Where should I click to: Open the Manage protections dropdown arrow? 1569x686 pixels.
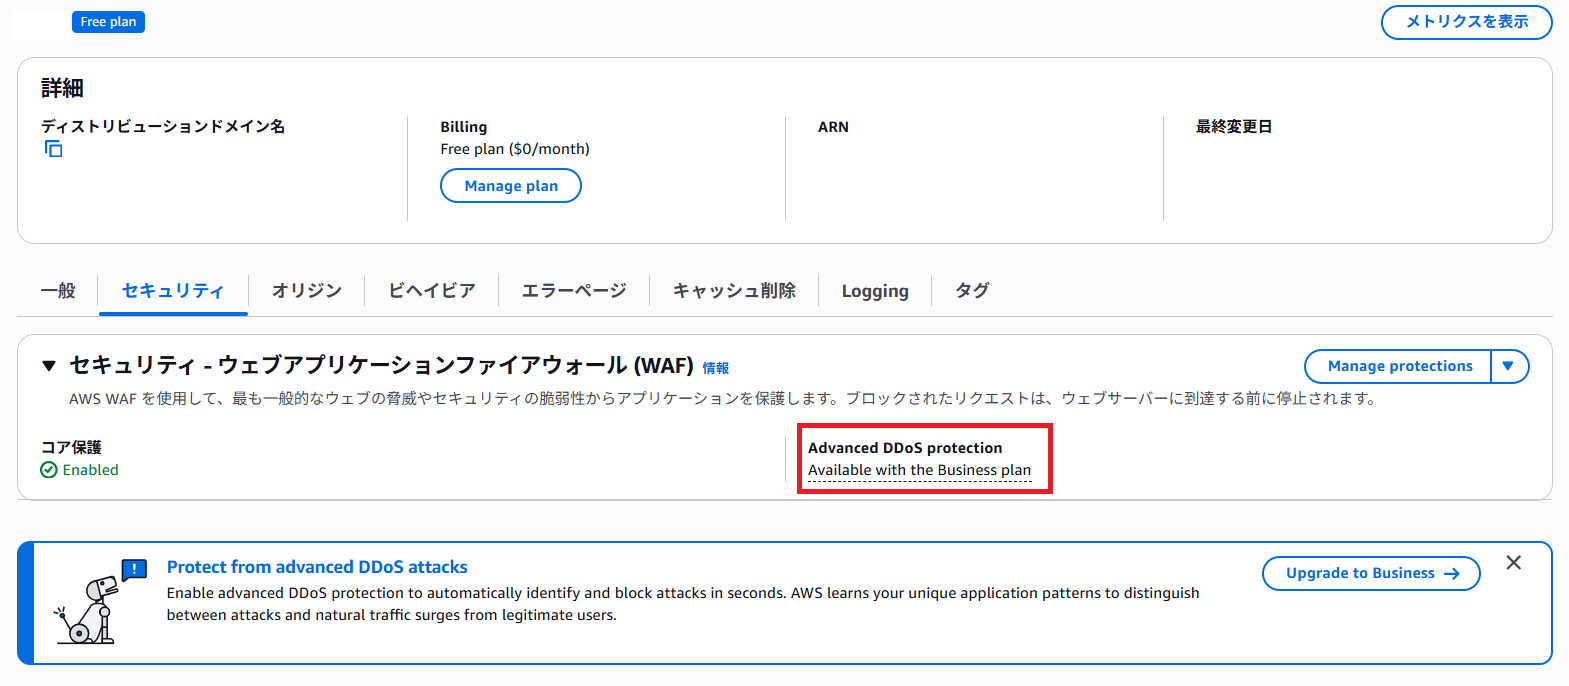(1508, 367)
